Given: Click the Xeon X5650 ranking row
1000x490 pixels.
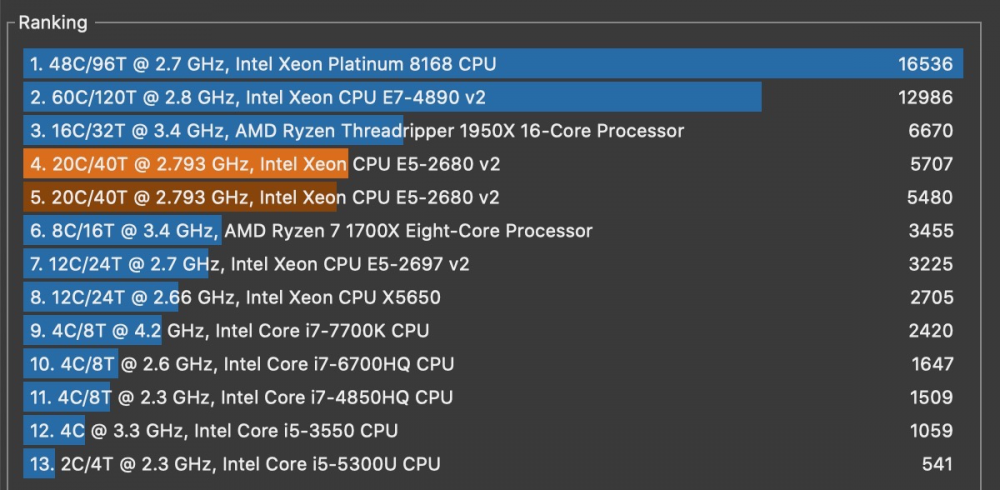Looking at the screenshot, I should click(x=493, y=297).
